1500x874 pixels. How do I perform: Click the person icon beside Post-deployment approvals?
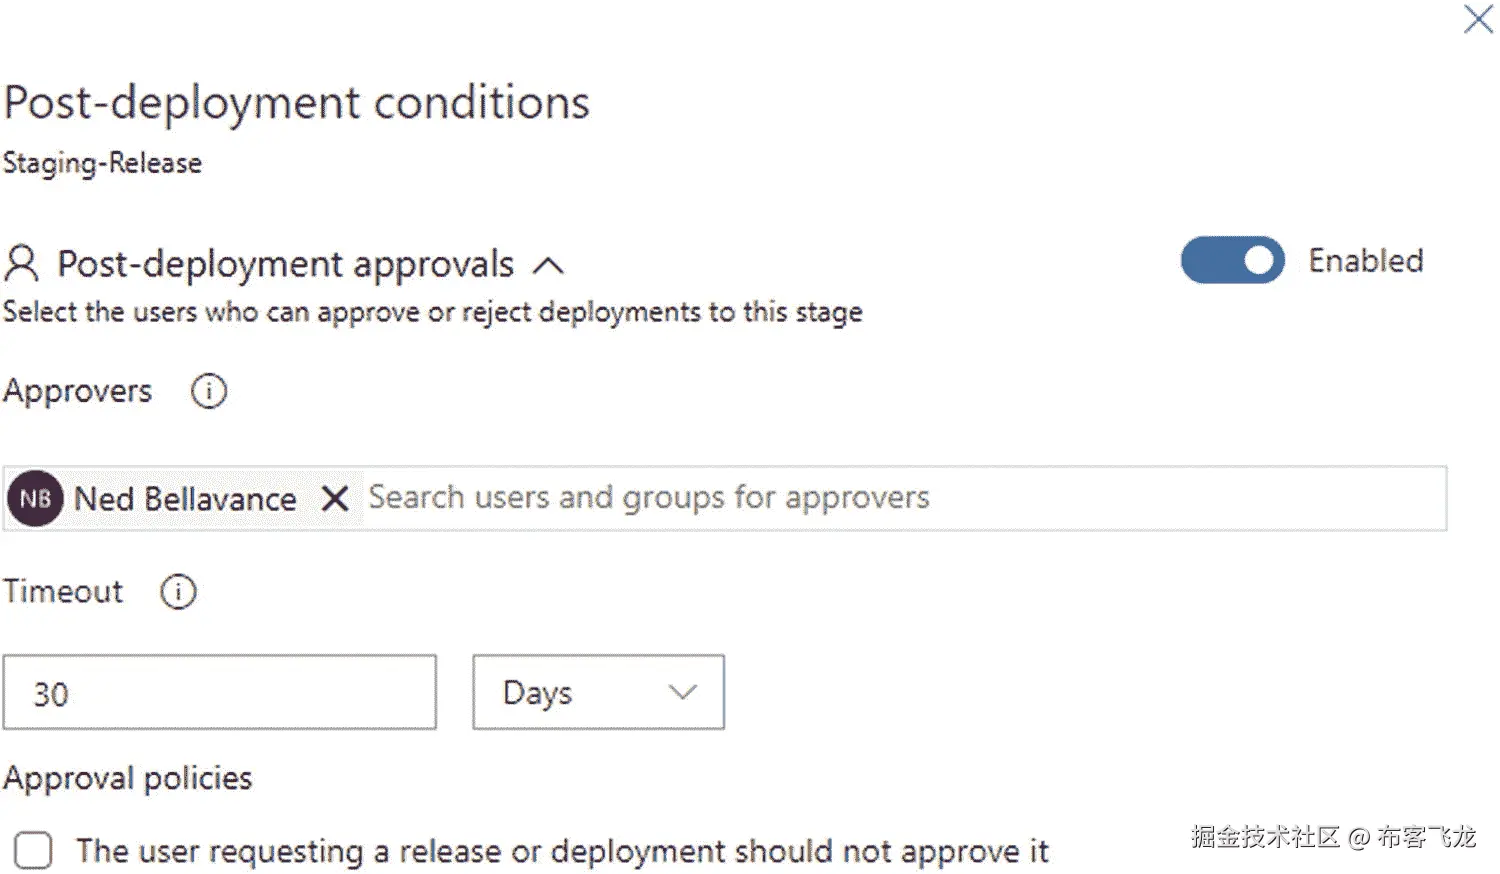tap(21, 264)
